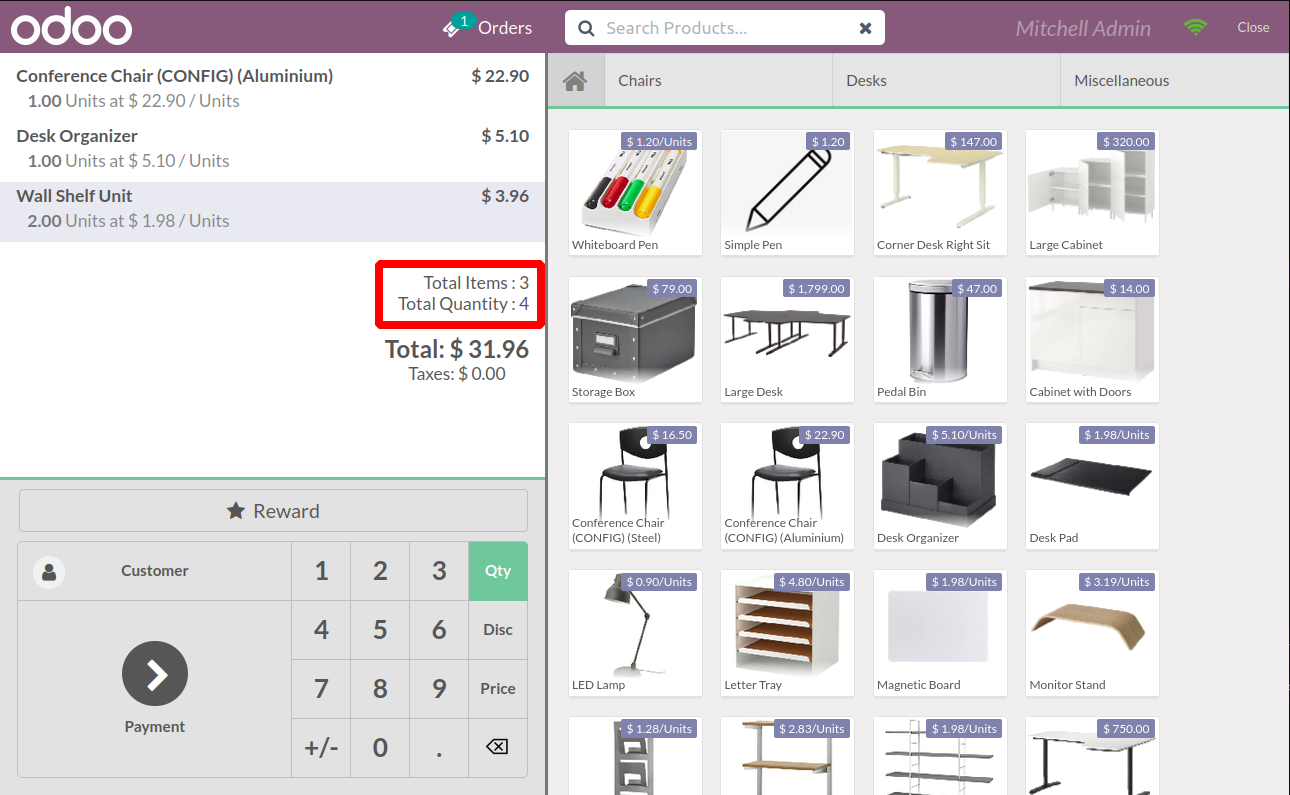Select the Desk Organizer order line
The width and height of the screenshot is (1290, 795).
(x=272, y=148)
